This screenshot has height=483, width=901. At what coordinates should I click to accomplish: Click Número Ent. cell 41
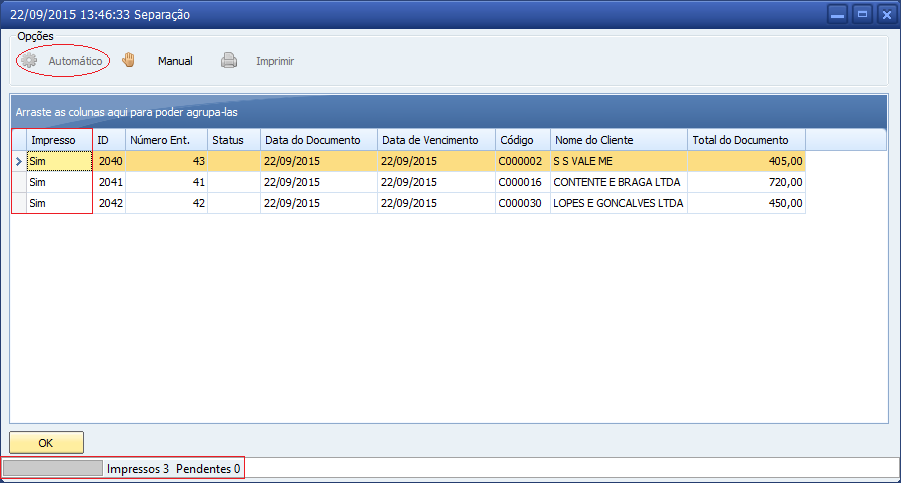(167, 182)
